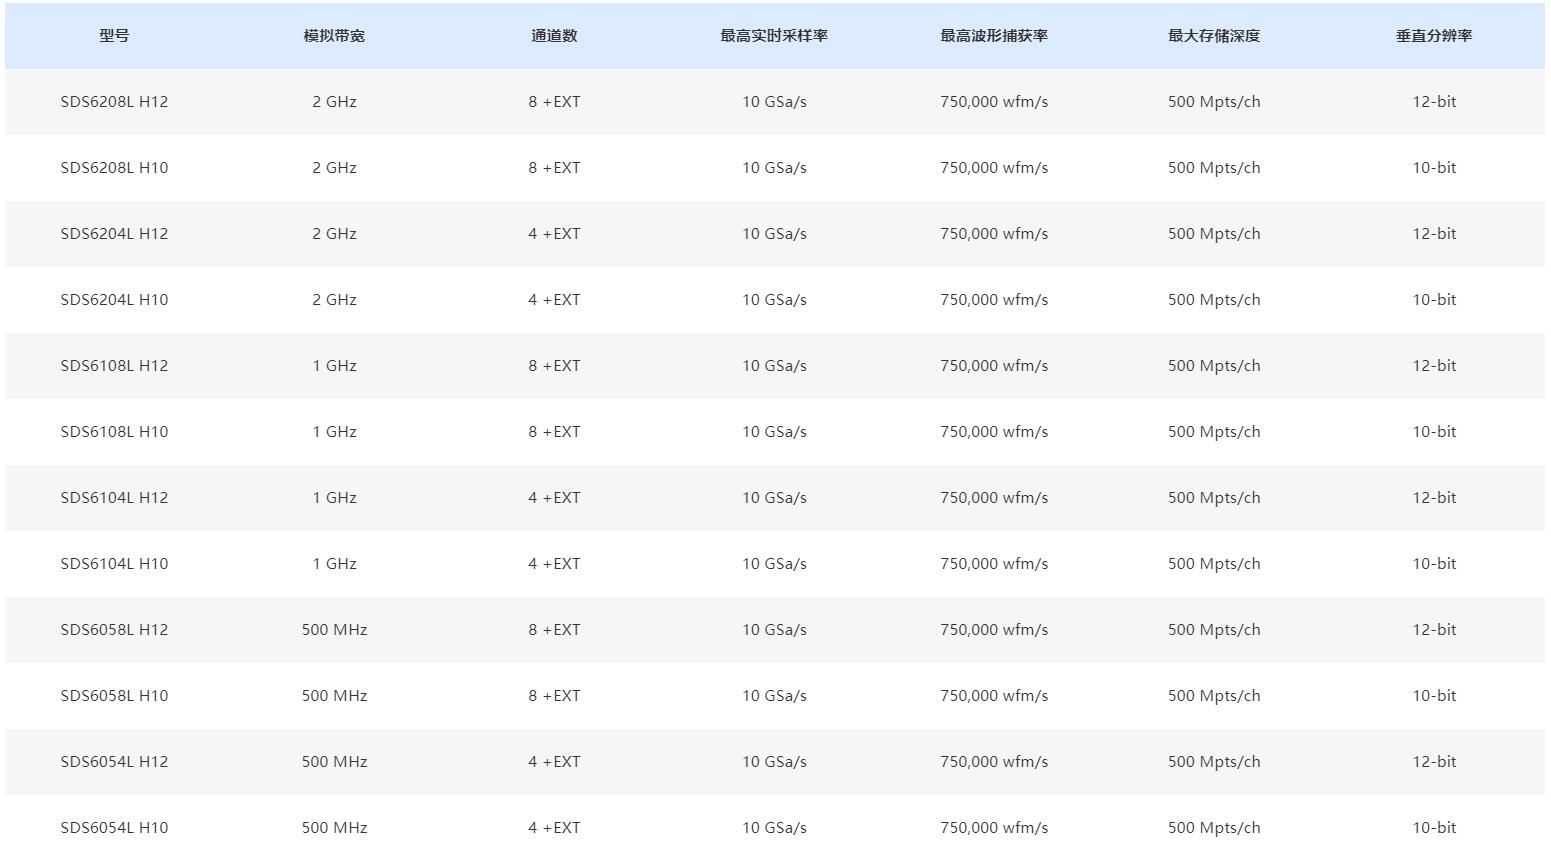Select model SDS6058L H12
This screenshot has height=867, width=1551.
114,630
